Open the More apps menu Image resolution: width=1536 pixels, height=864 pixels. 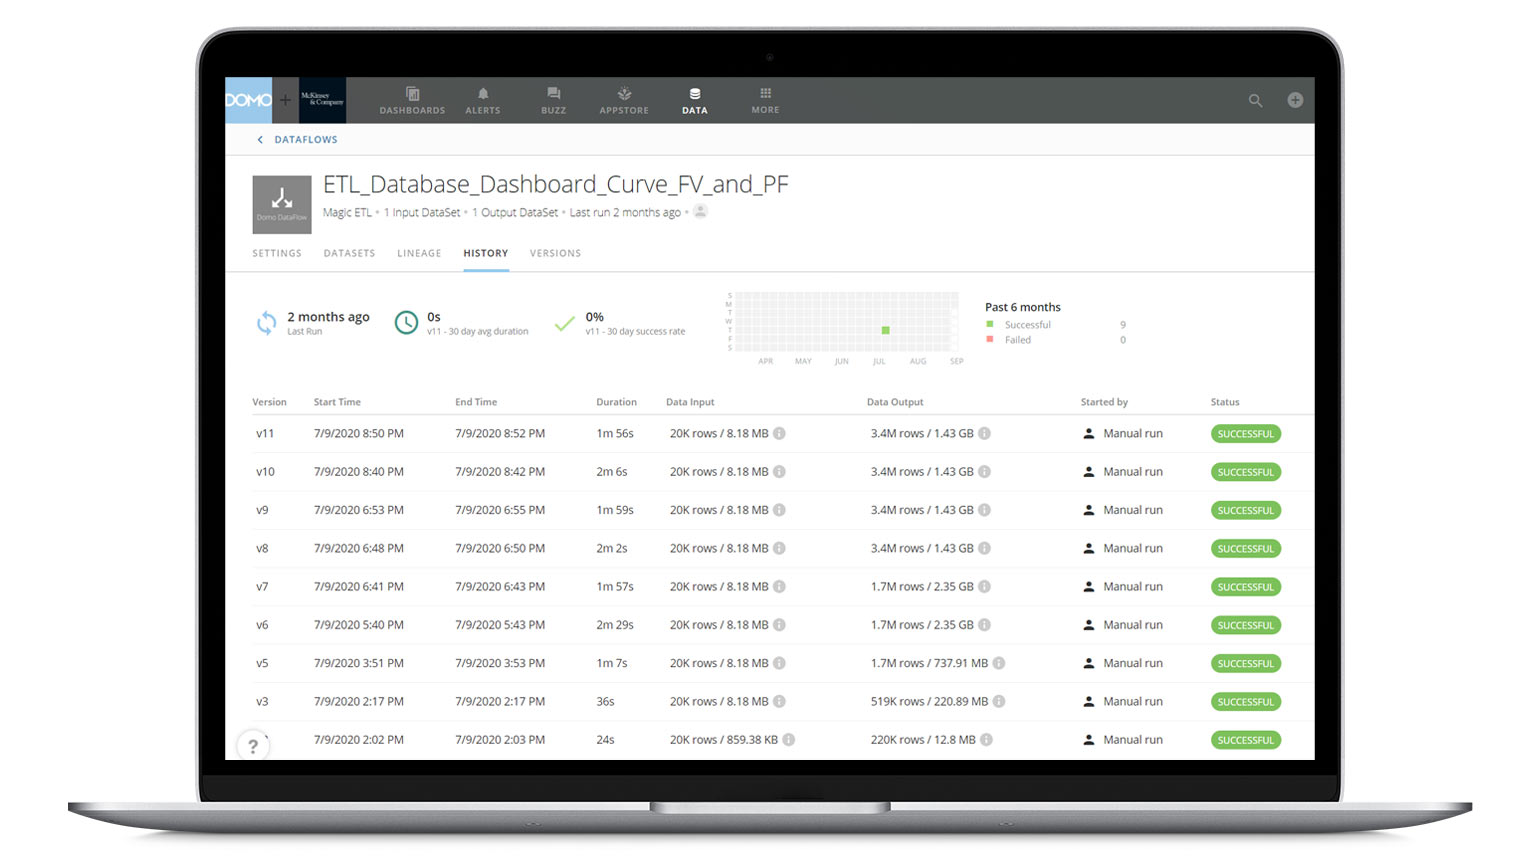coord(765,100)
